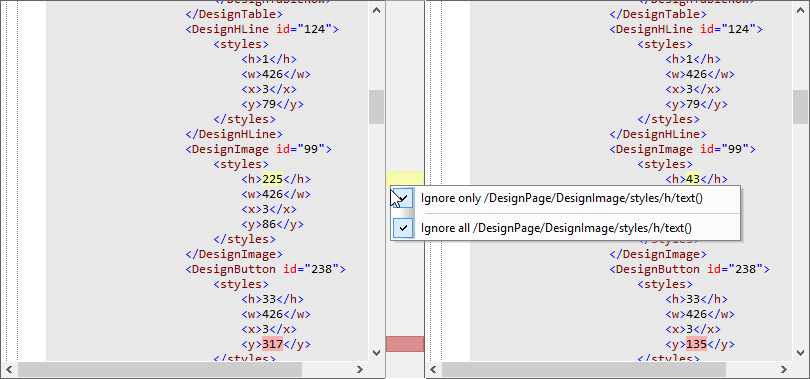
Task: Click the highlighted value 225 in the left pane
Action: pos(272,179)
